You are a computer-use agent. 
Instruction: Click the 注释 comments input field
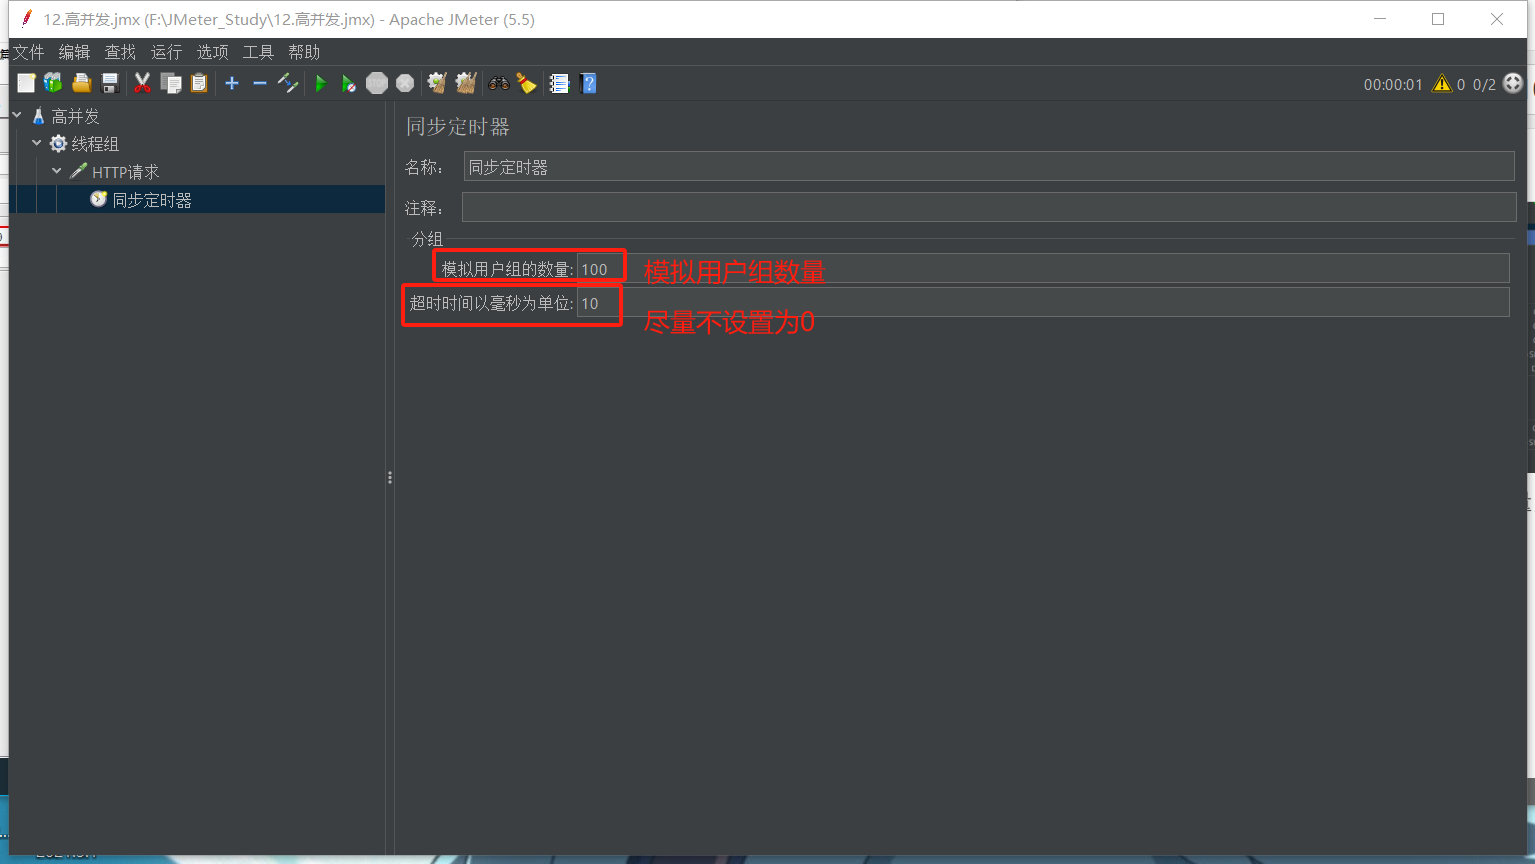(989, 208)
